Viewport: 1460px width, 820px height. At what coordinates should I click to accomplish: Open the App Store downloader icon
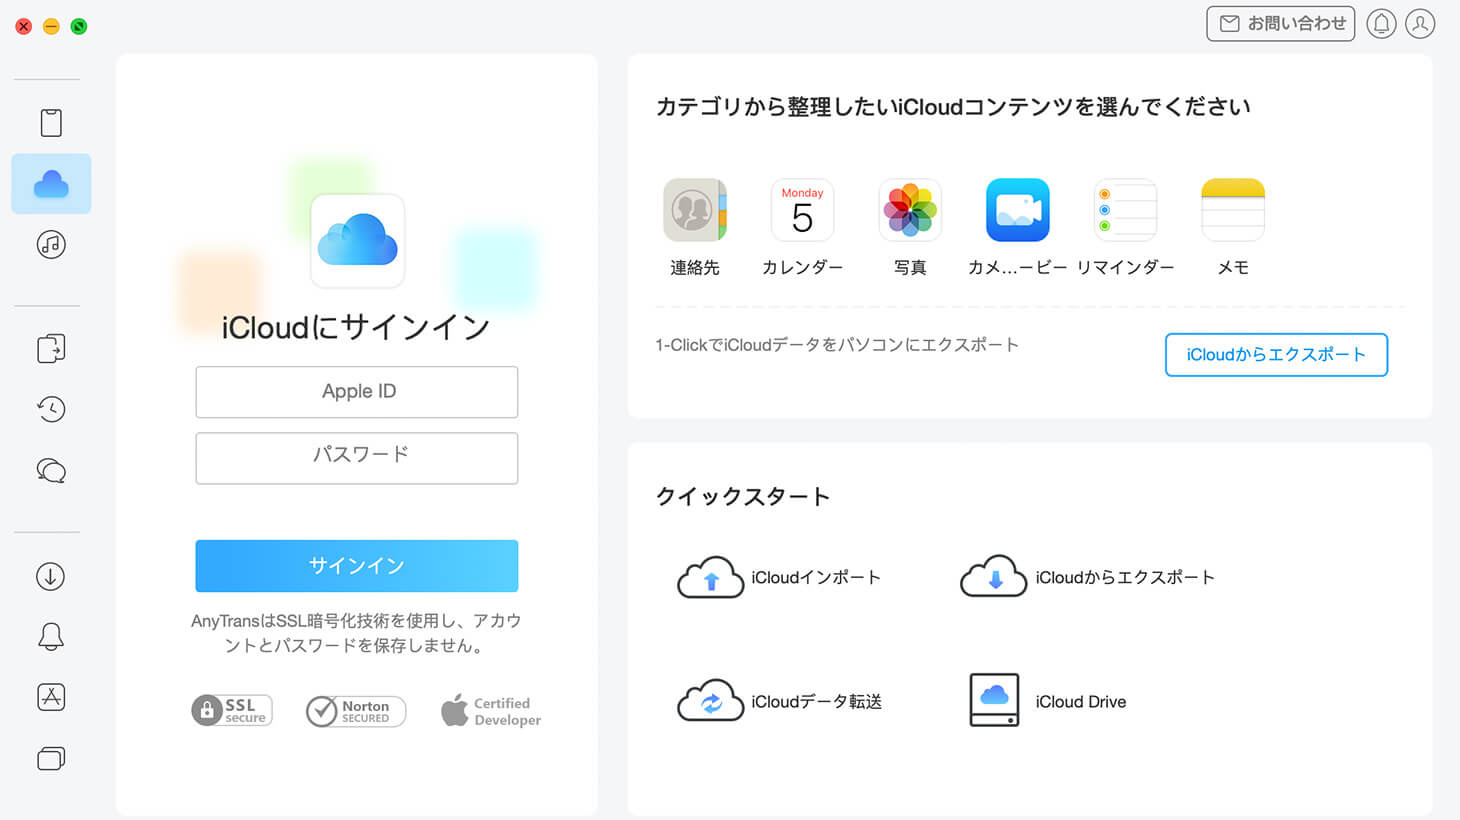pyautogui.click(x=50, y=697)
